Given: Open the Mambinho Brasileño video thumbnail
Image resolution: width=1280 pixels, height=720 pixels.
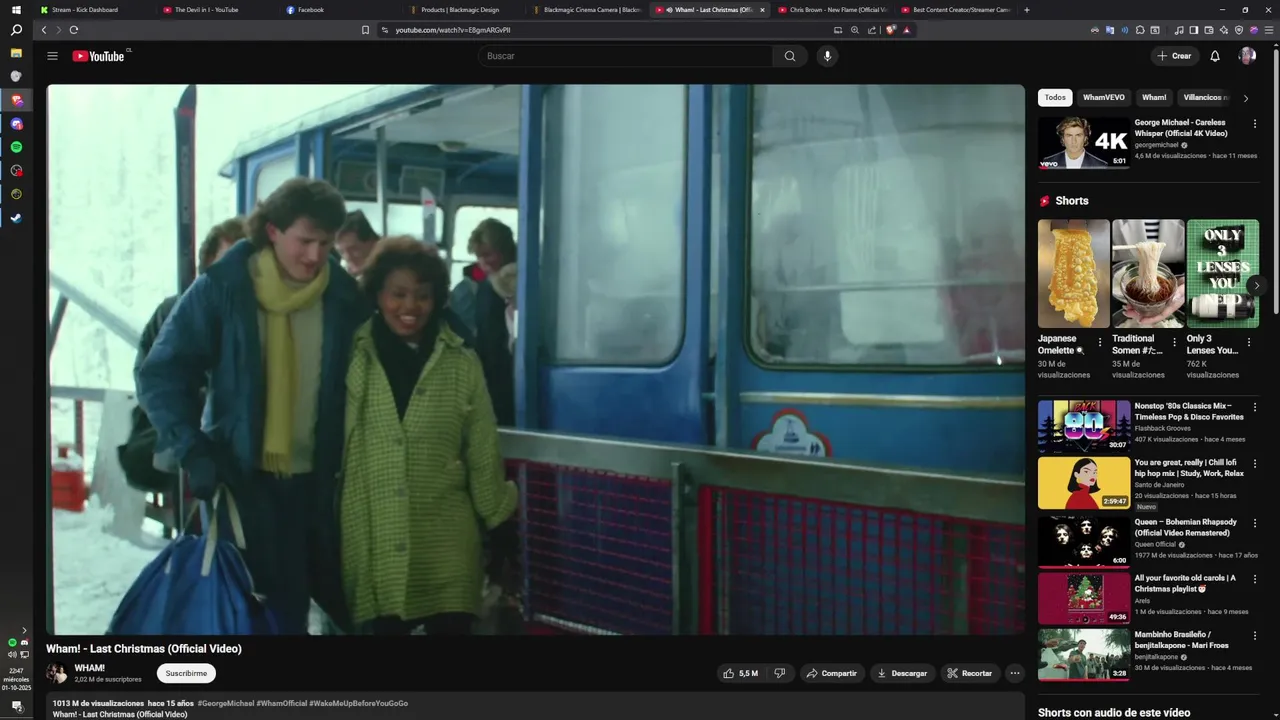Looking at the screenshot, I should tap(1084, 654).
